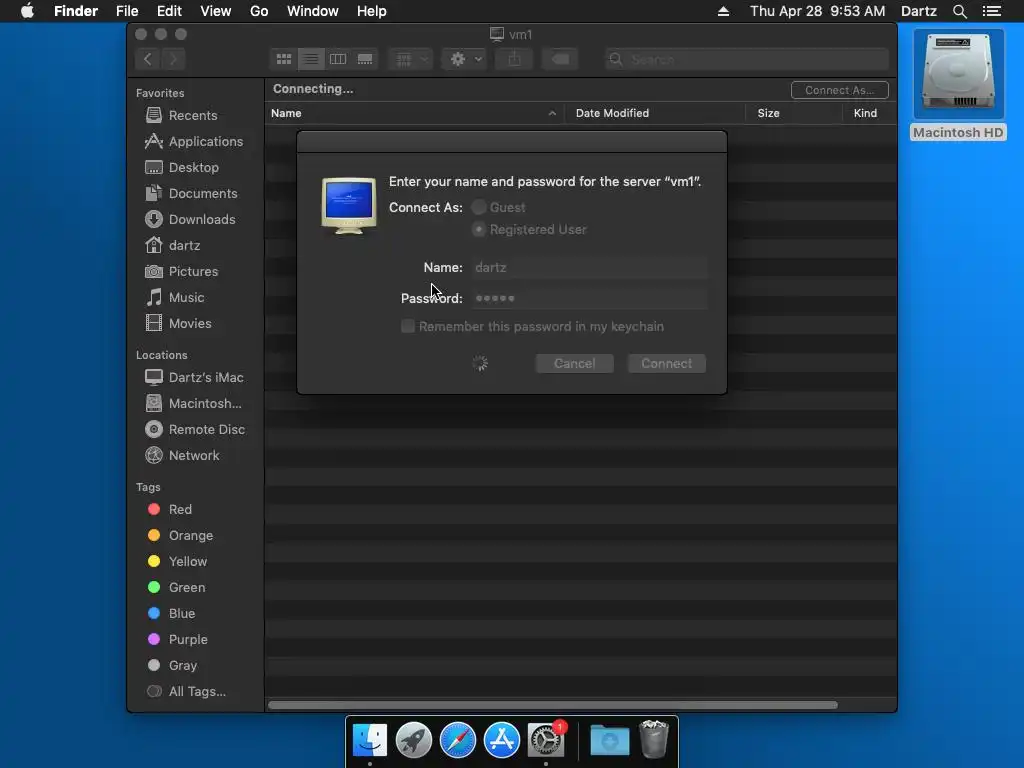Click Cancel in login dialog
The width and height of the screenshot is (1024, 768).
575,364
